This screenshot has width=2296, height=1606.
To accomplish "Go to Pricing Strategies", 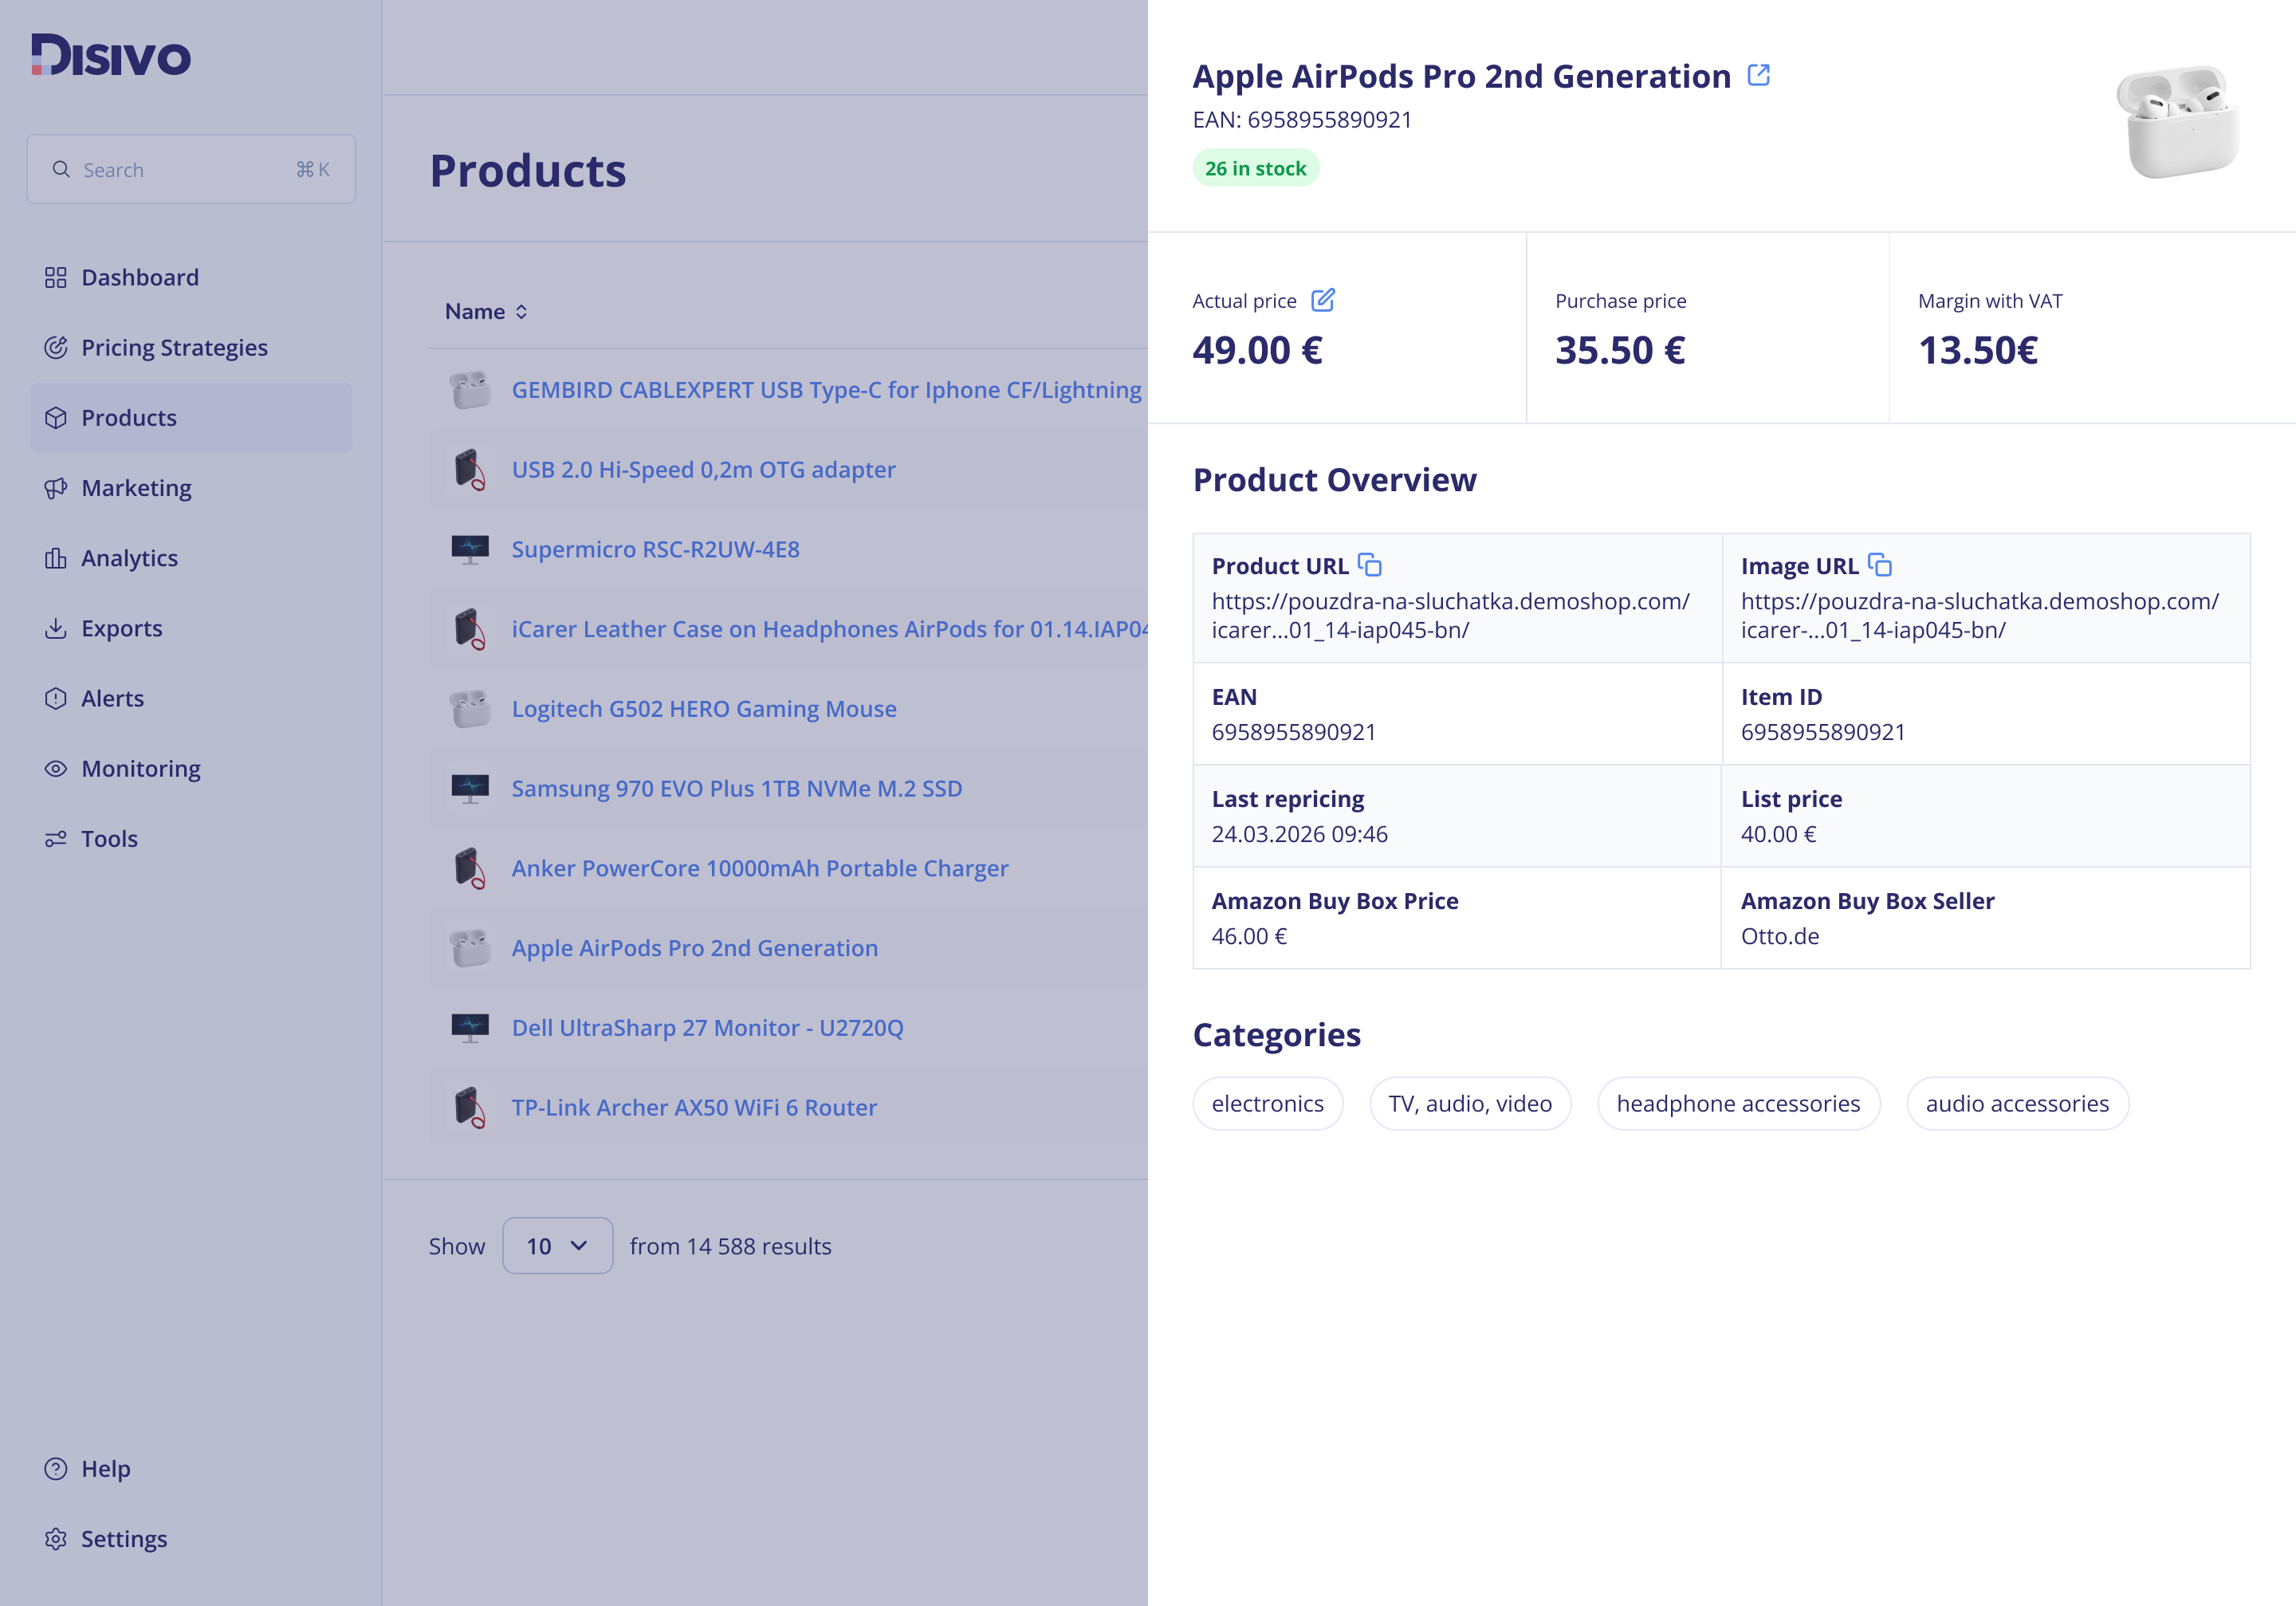I will 191,347.
